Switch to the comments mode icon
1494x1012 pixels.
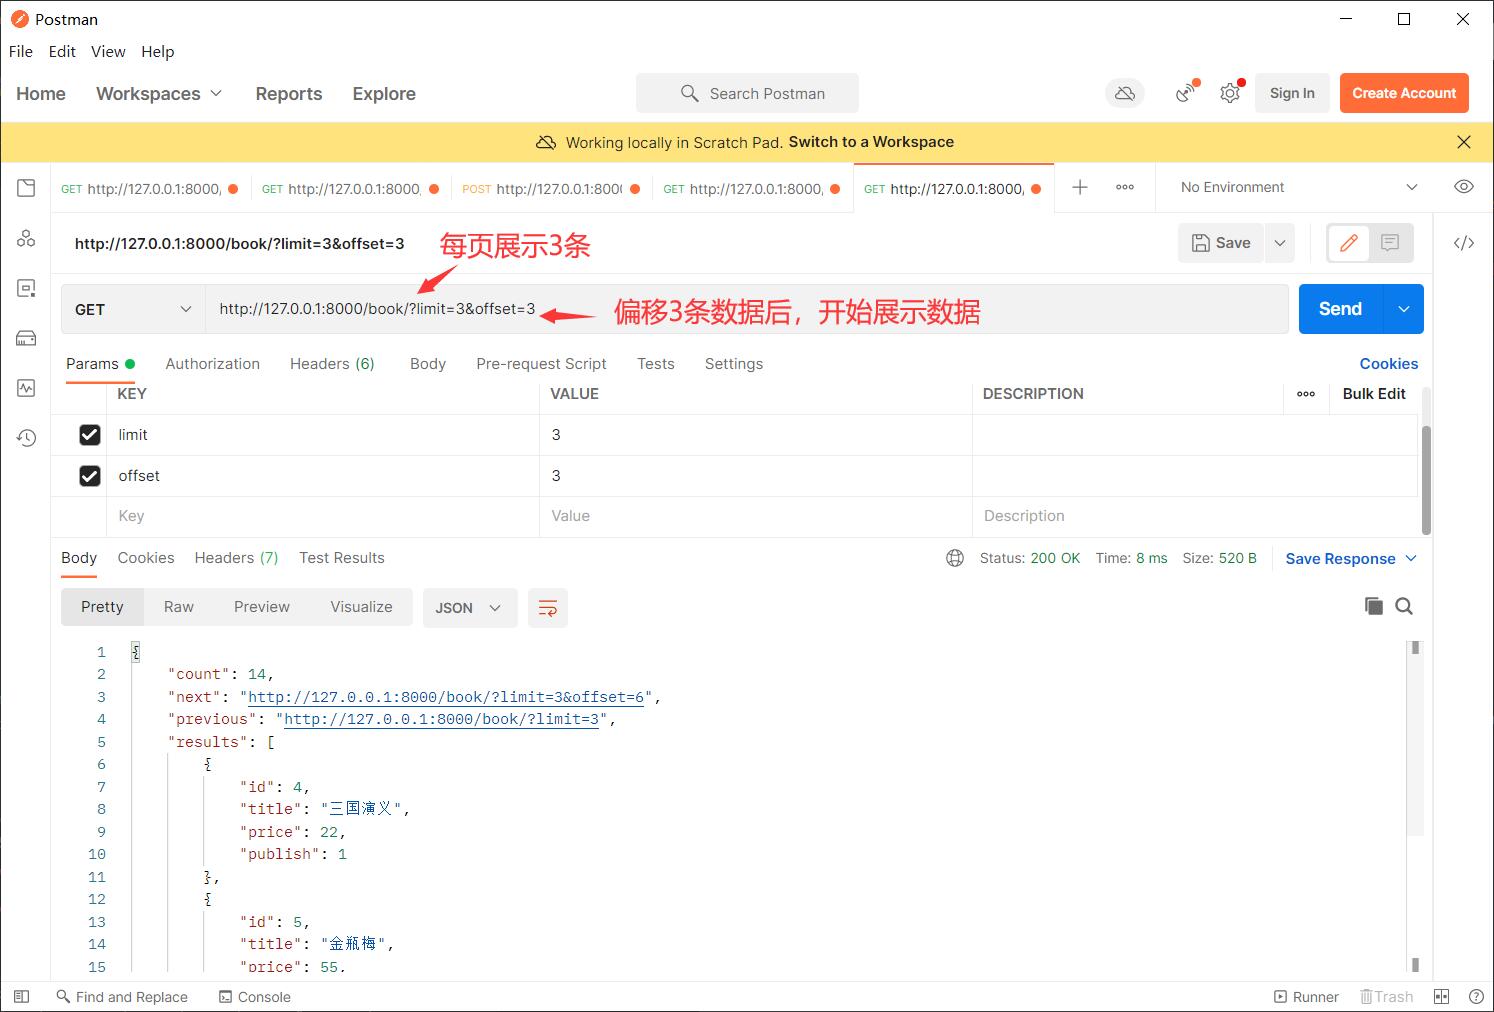tap(1390, 243)
